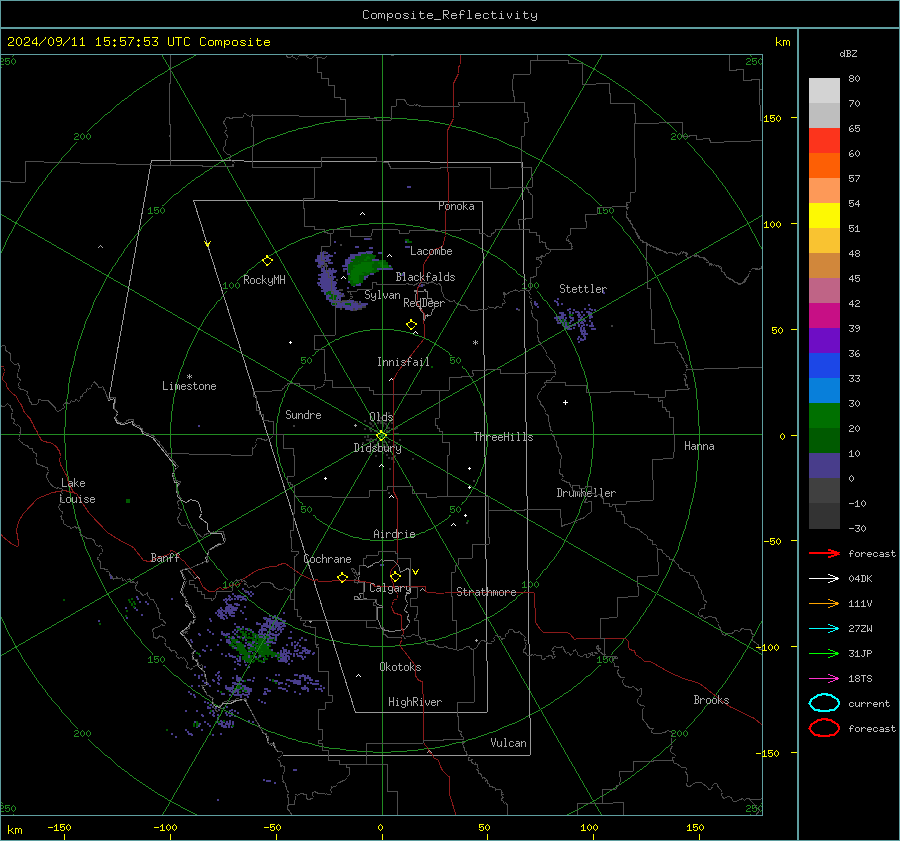Viewport: 900px width, 841px height.
Task: Click the 18TS legend label
Action: tap(860, 679)
